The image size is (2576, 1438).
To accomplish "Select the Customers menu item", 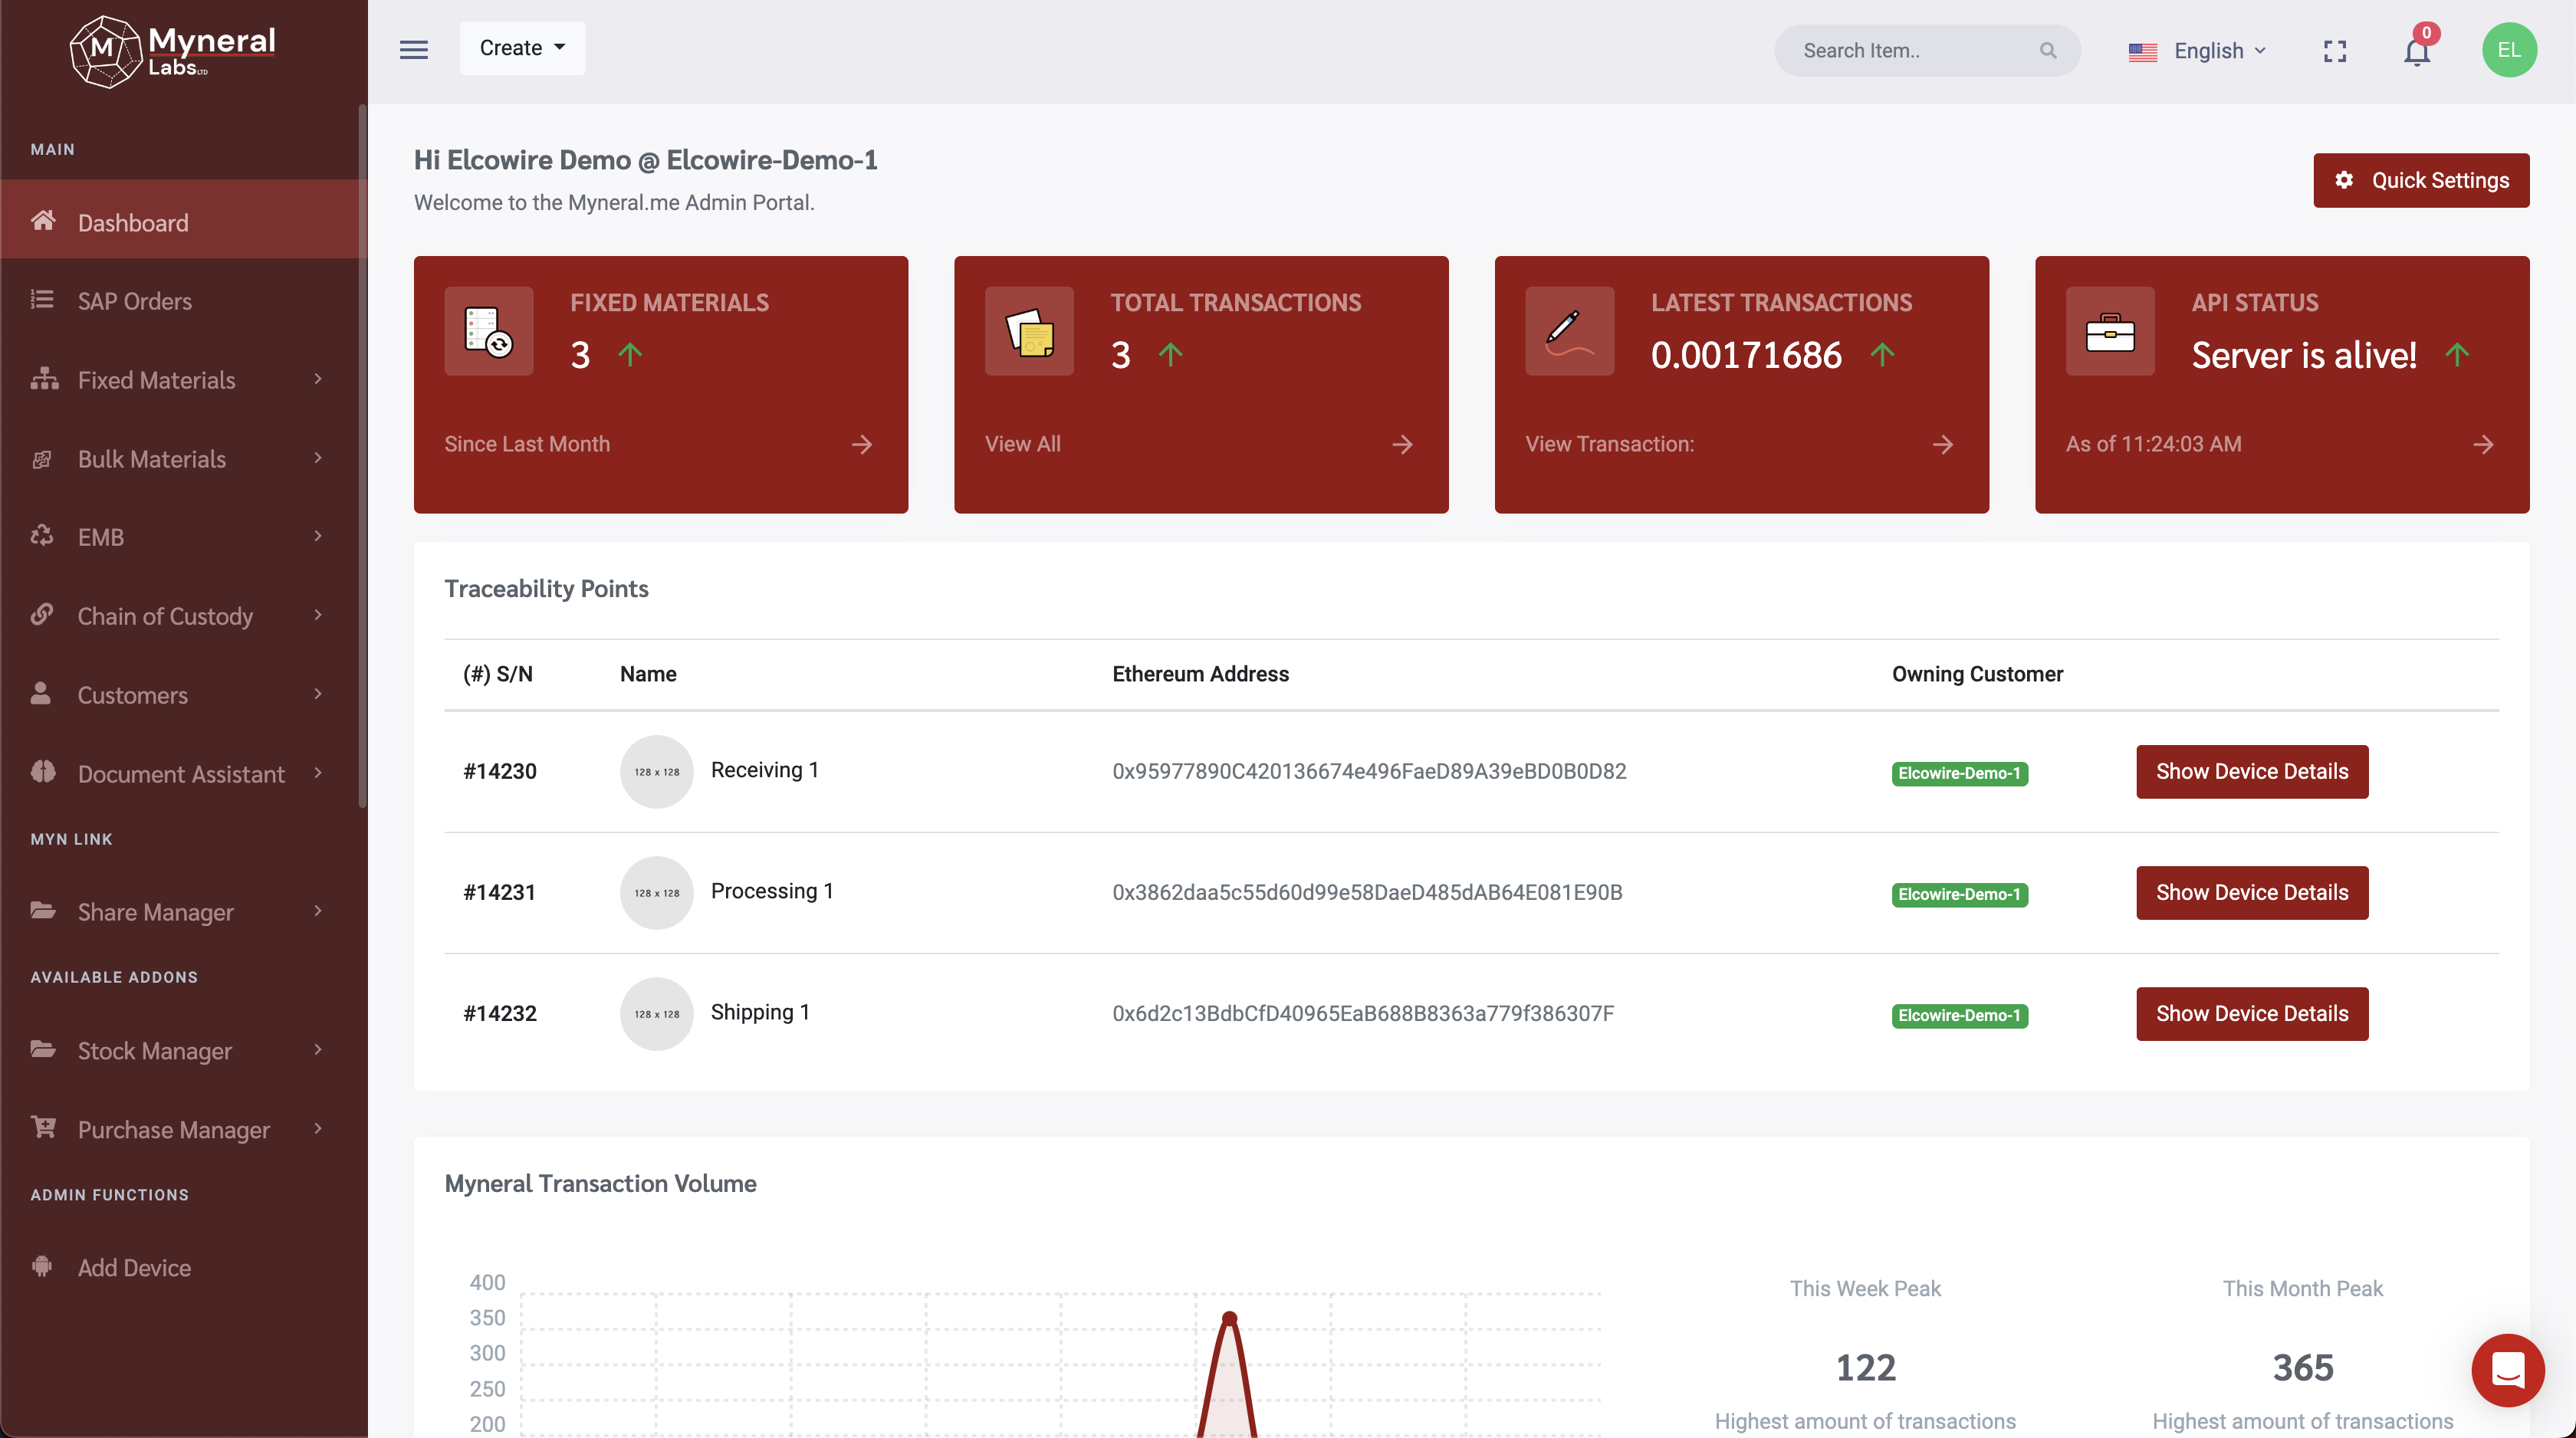I will (x=184, y=694).
